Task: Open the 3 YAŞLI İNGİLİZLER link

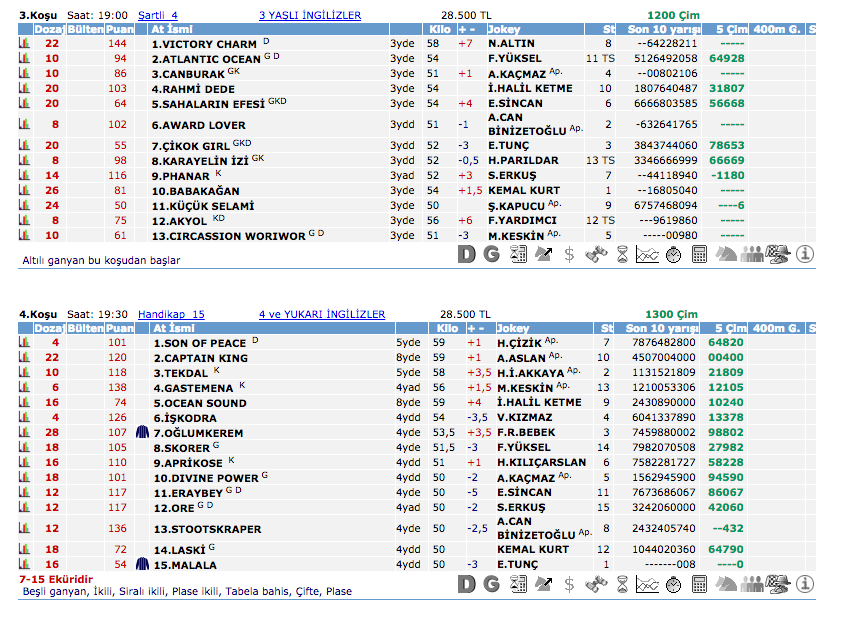Action: click(x=310, y=16)
